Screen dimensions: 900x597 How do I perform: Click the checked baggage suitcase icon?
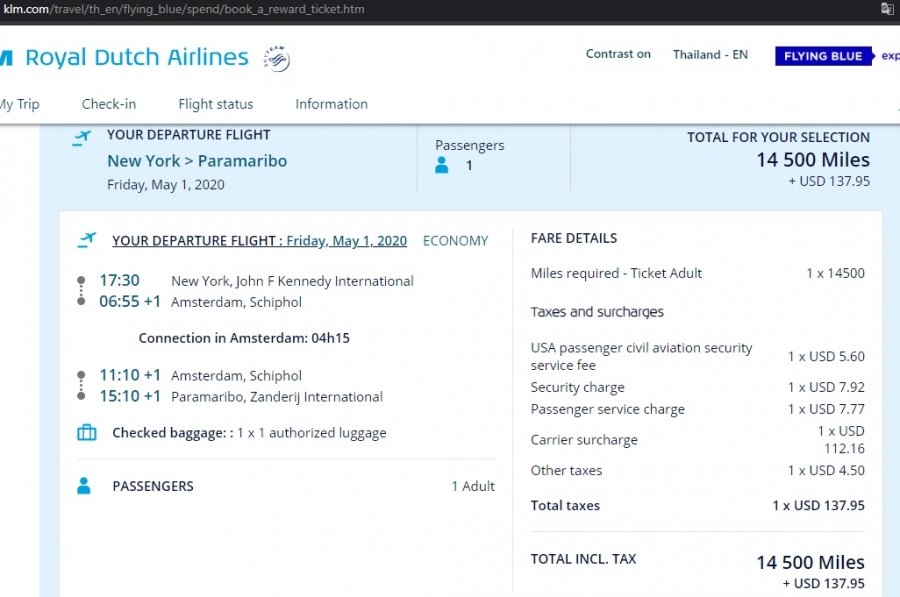87,433
